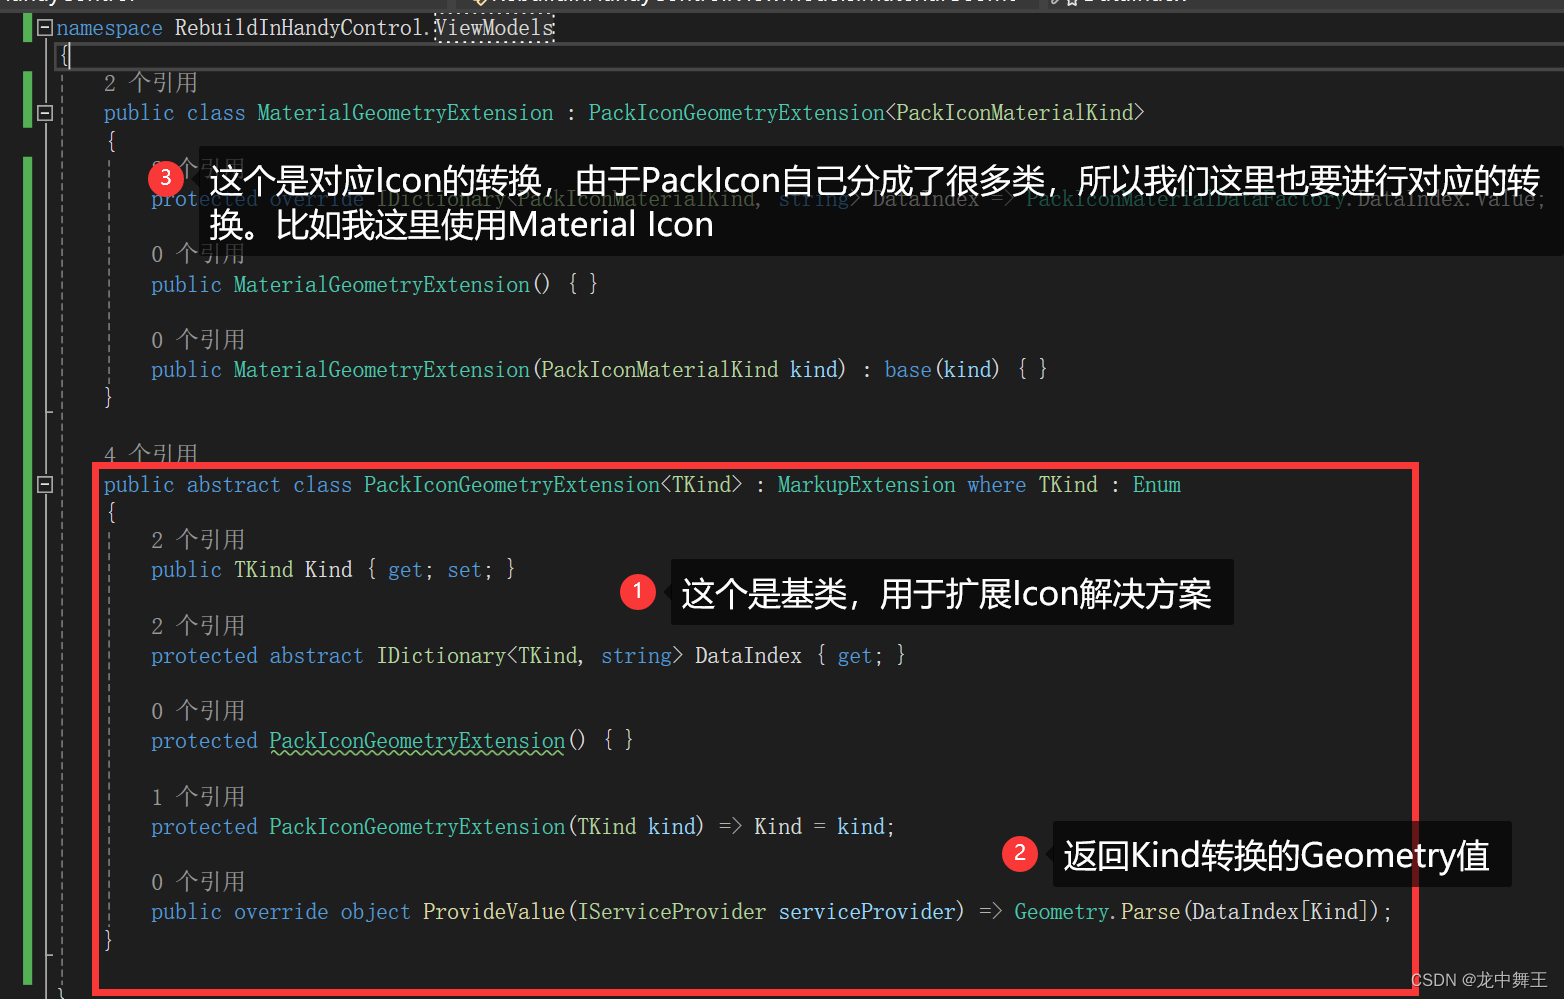Viewport: 1564px width, 999px height.
Task: Click 'MaterialGeometryExtension' in the class declaration
Action: click(405, 113)
